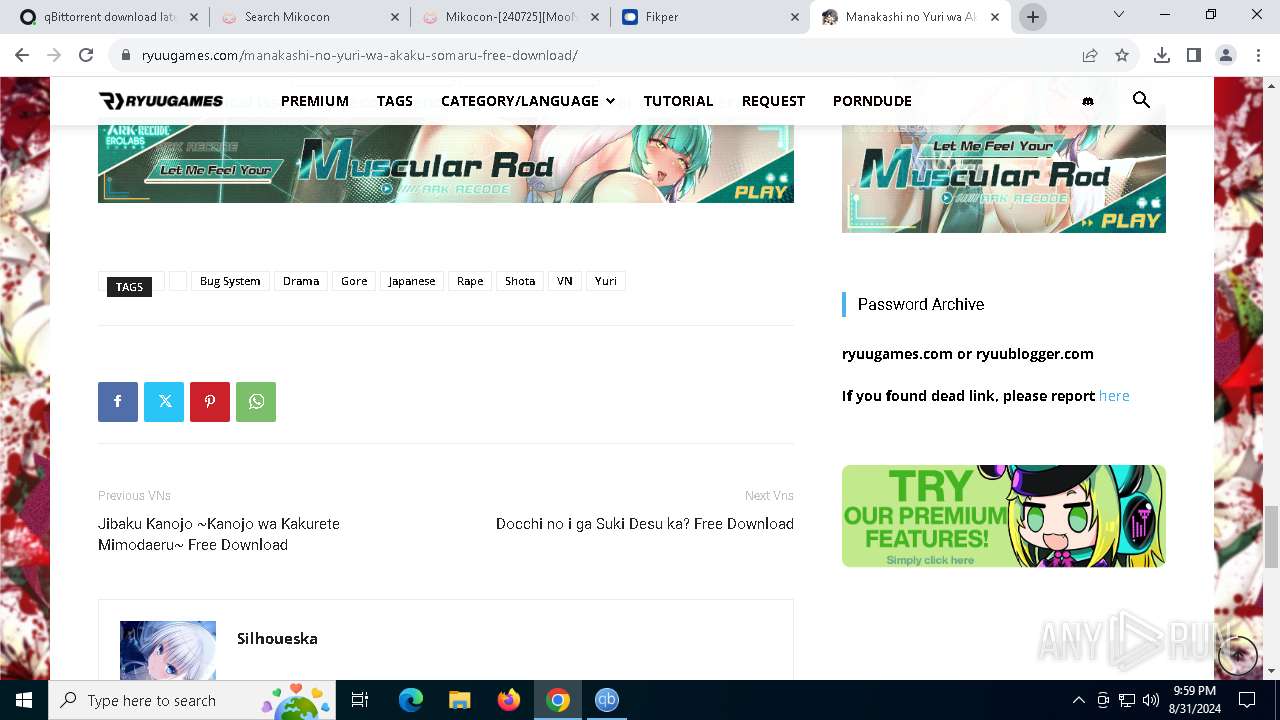Open qBittorrent from taskbar
Screen dimensions: 1280x720
(606, 700)
